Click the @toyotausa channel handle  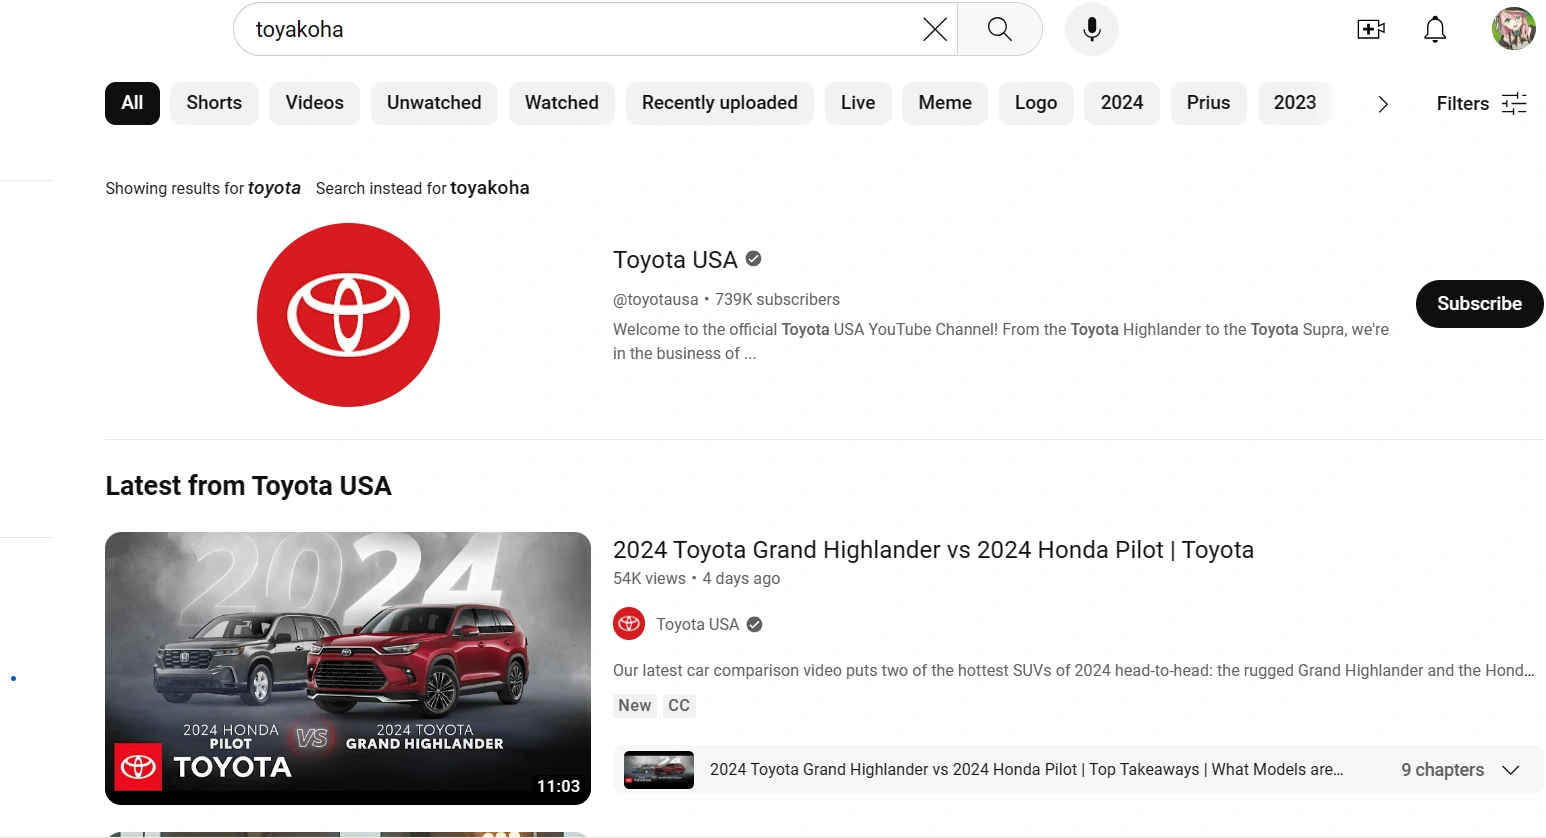[656, 299]
